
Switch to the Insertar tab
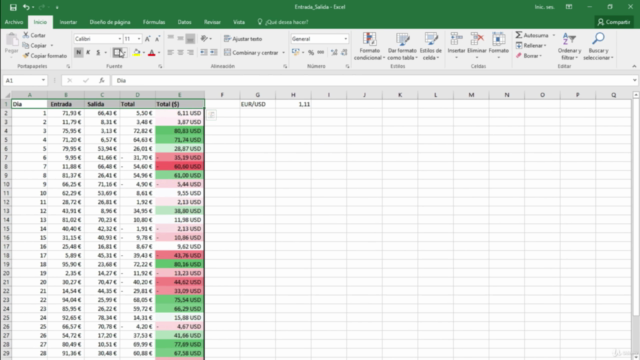click(68, 22)
